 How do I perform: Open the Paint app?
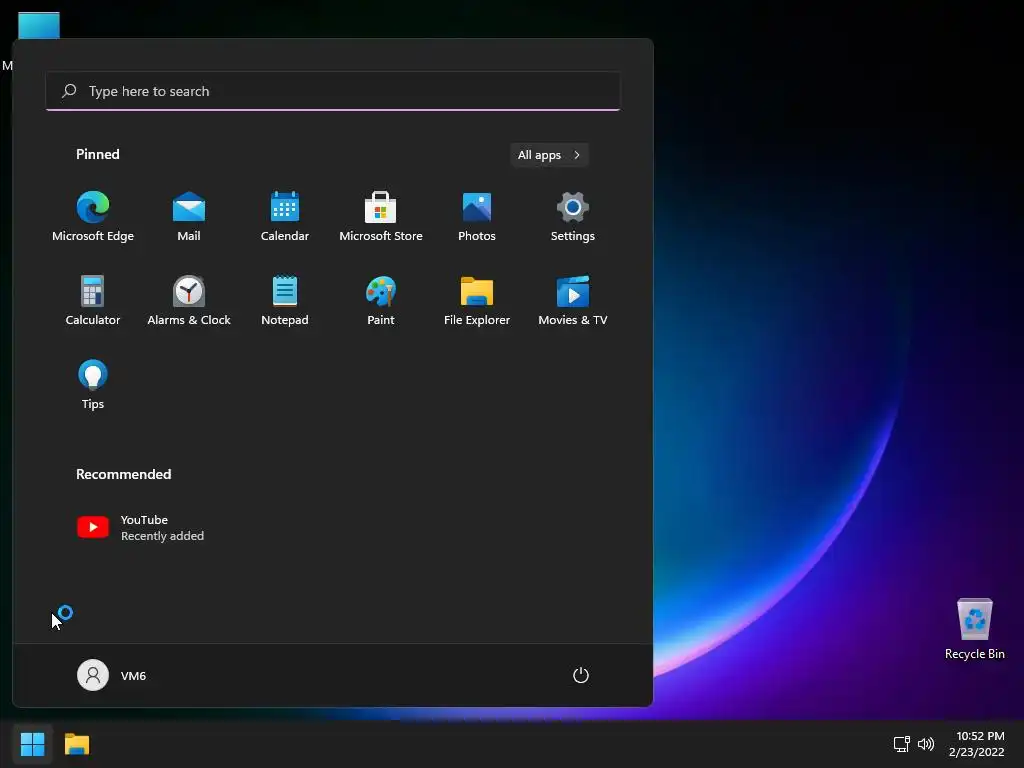coord(381,301)
